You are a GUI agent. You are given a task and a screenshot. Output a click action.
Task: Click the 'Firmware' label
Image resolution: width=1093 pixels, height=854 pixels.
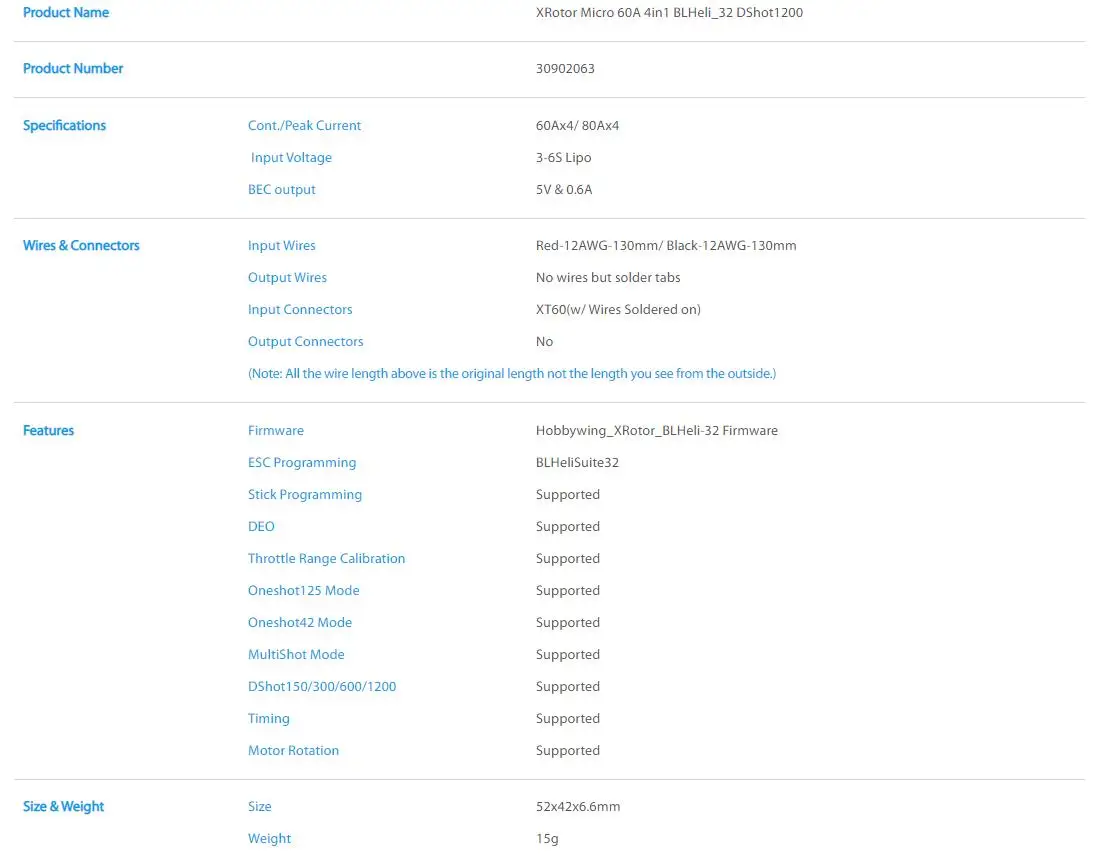pos(276,430)
